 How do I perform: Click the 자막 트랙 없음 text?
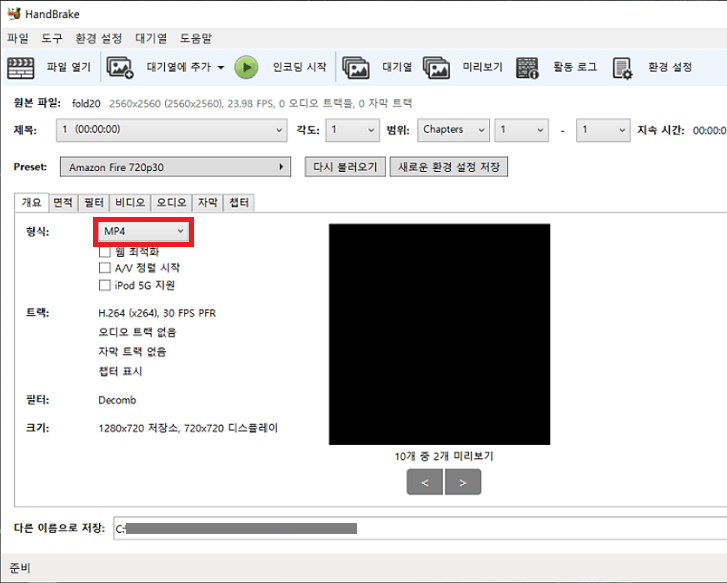tap(133, 352)
